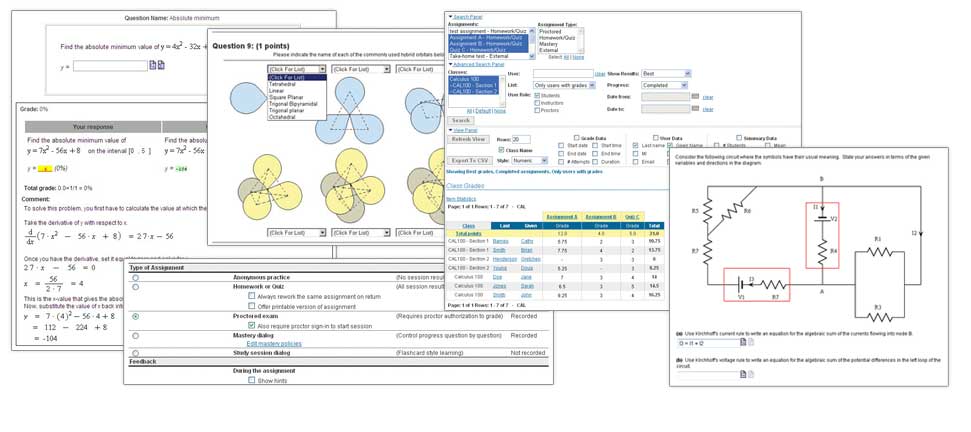This screenshot has height=432, width=971.
Task: Check the Last name checkbox under User Data
Action: point(636,145)
